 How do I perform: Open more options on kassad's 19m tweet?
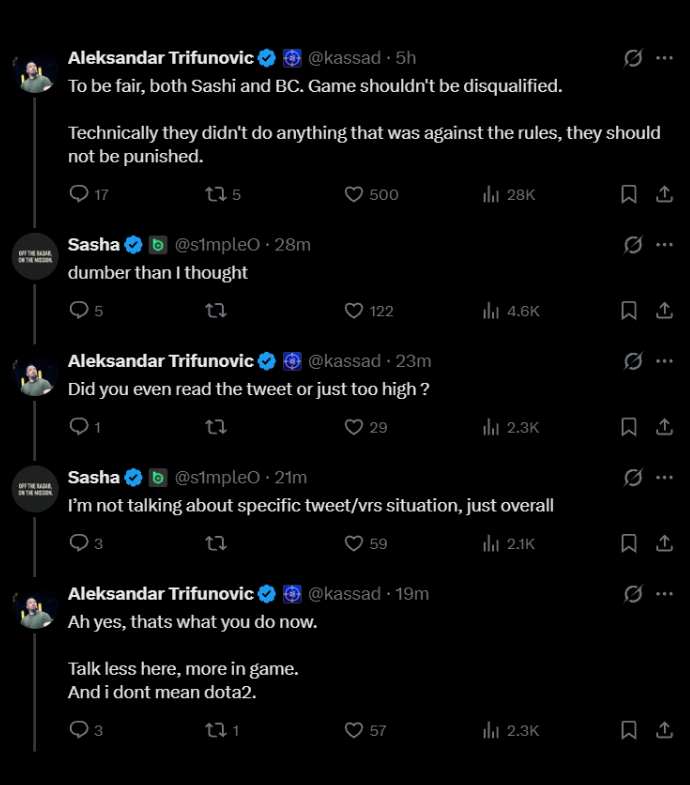(664, 594)
